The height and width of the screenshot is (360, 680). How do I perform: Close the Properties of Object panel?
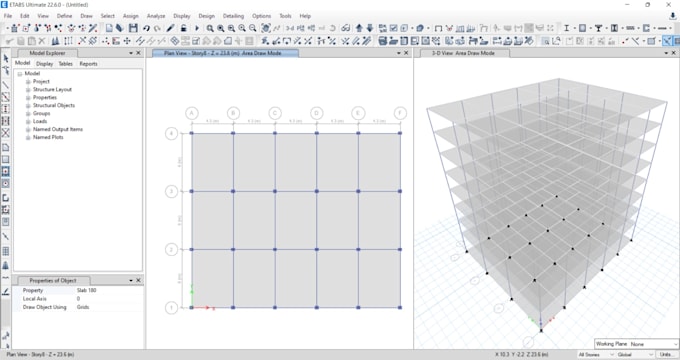point(138,281)
